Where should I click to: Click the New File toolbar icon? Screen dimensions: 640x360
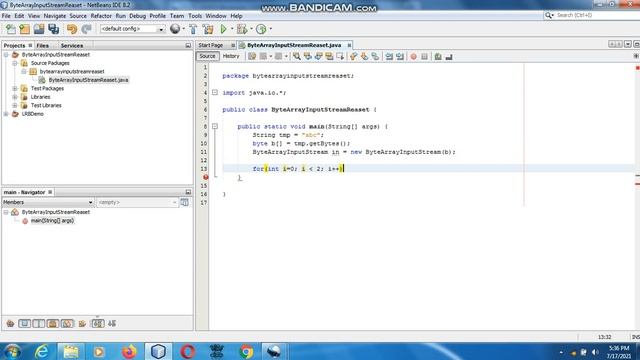click(x=11, y=29)
